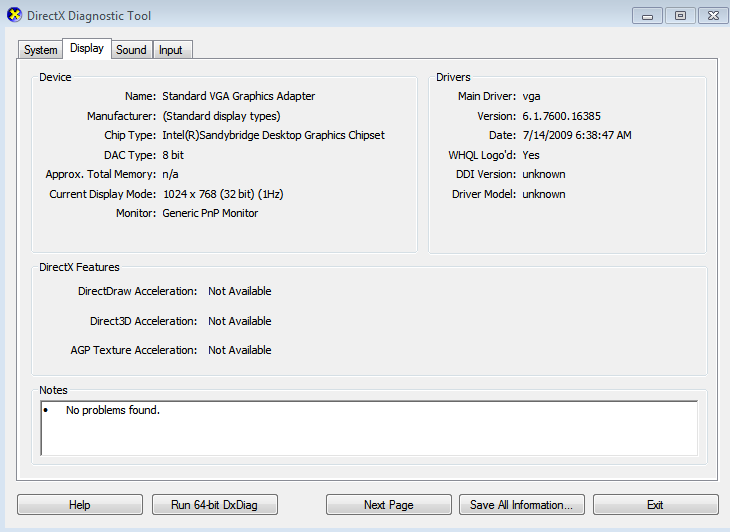Click DirectDraw Acceleration 'Not Available' status

point(240,291)
